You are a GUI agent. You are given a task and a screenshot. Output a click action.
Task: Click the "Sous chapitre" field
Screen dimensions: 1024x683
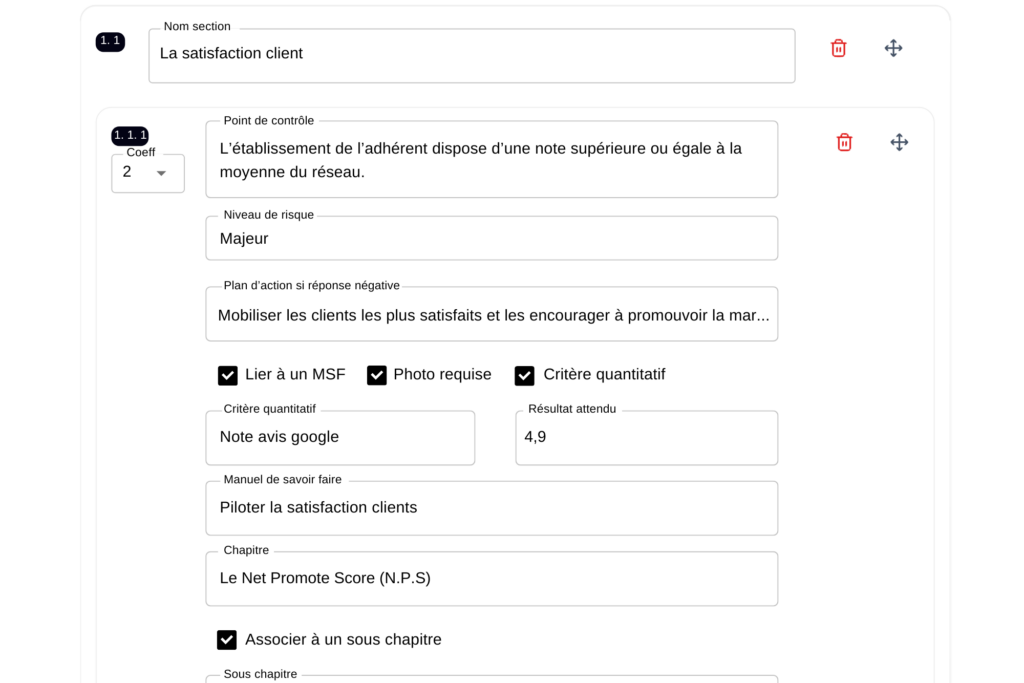[491, 679]
